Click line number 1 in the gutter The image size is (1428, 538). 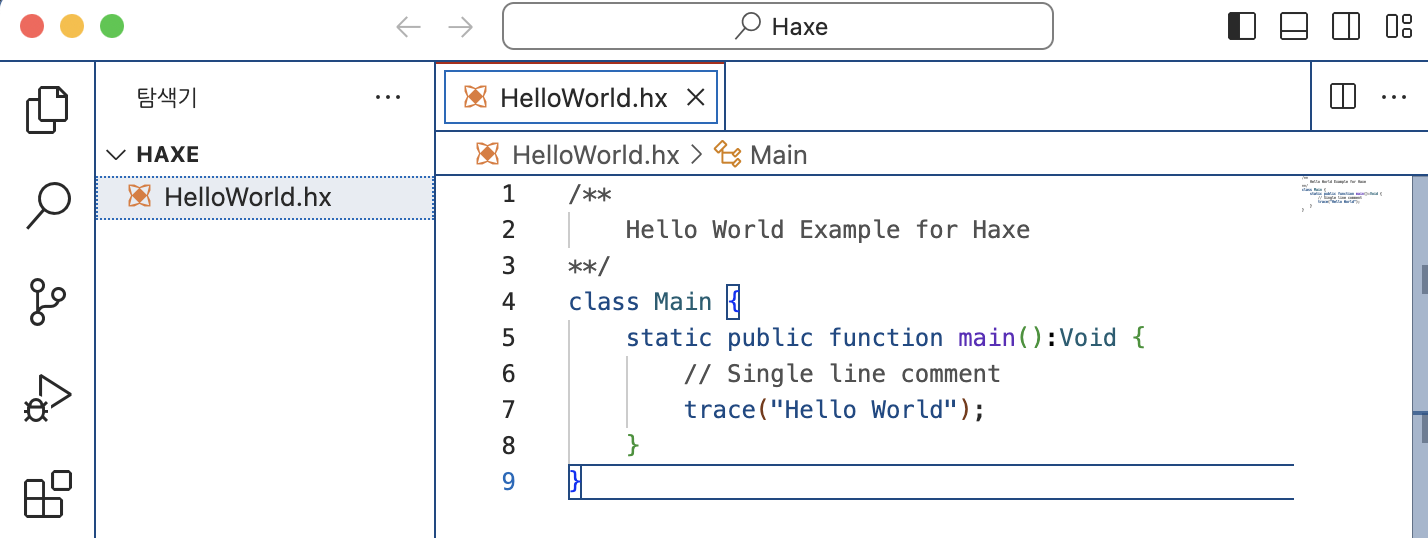(509, 194)
